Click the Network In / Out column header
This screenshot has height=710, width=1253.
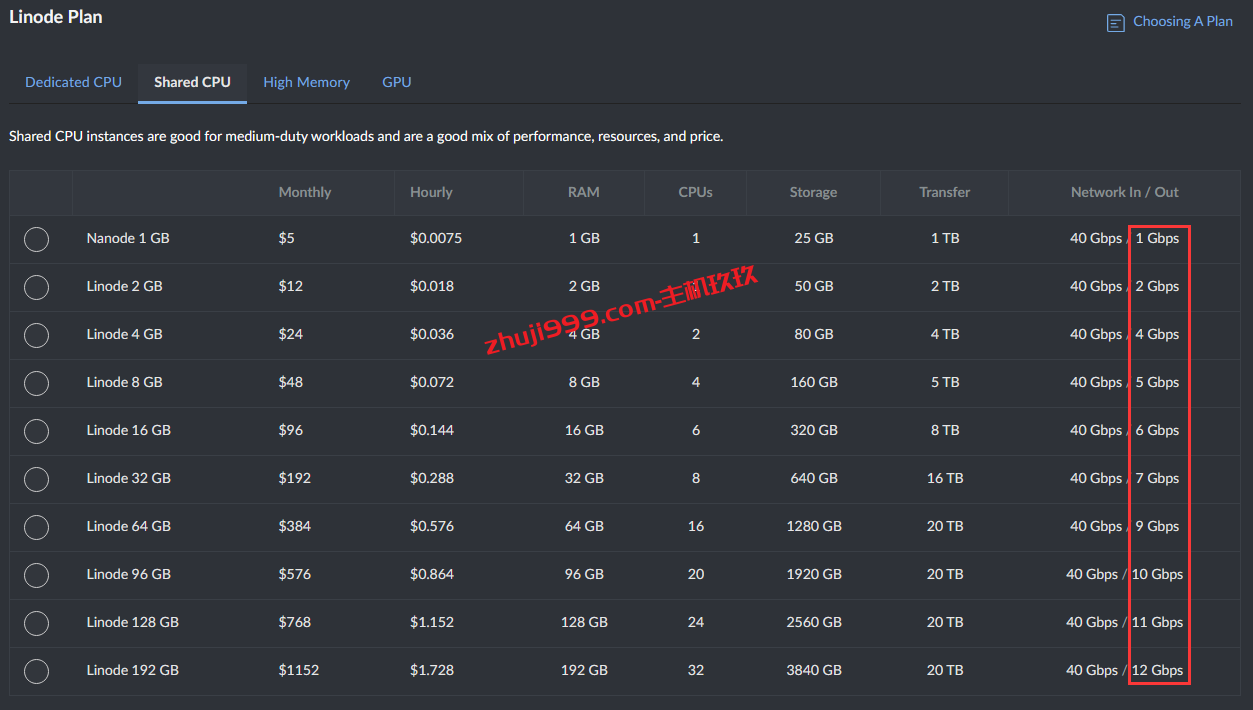pos(1125,192)
